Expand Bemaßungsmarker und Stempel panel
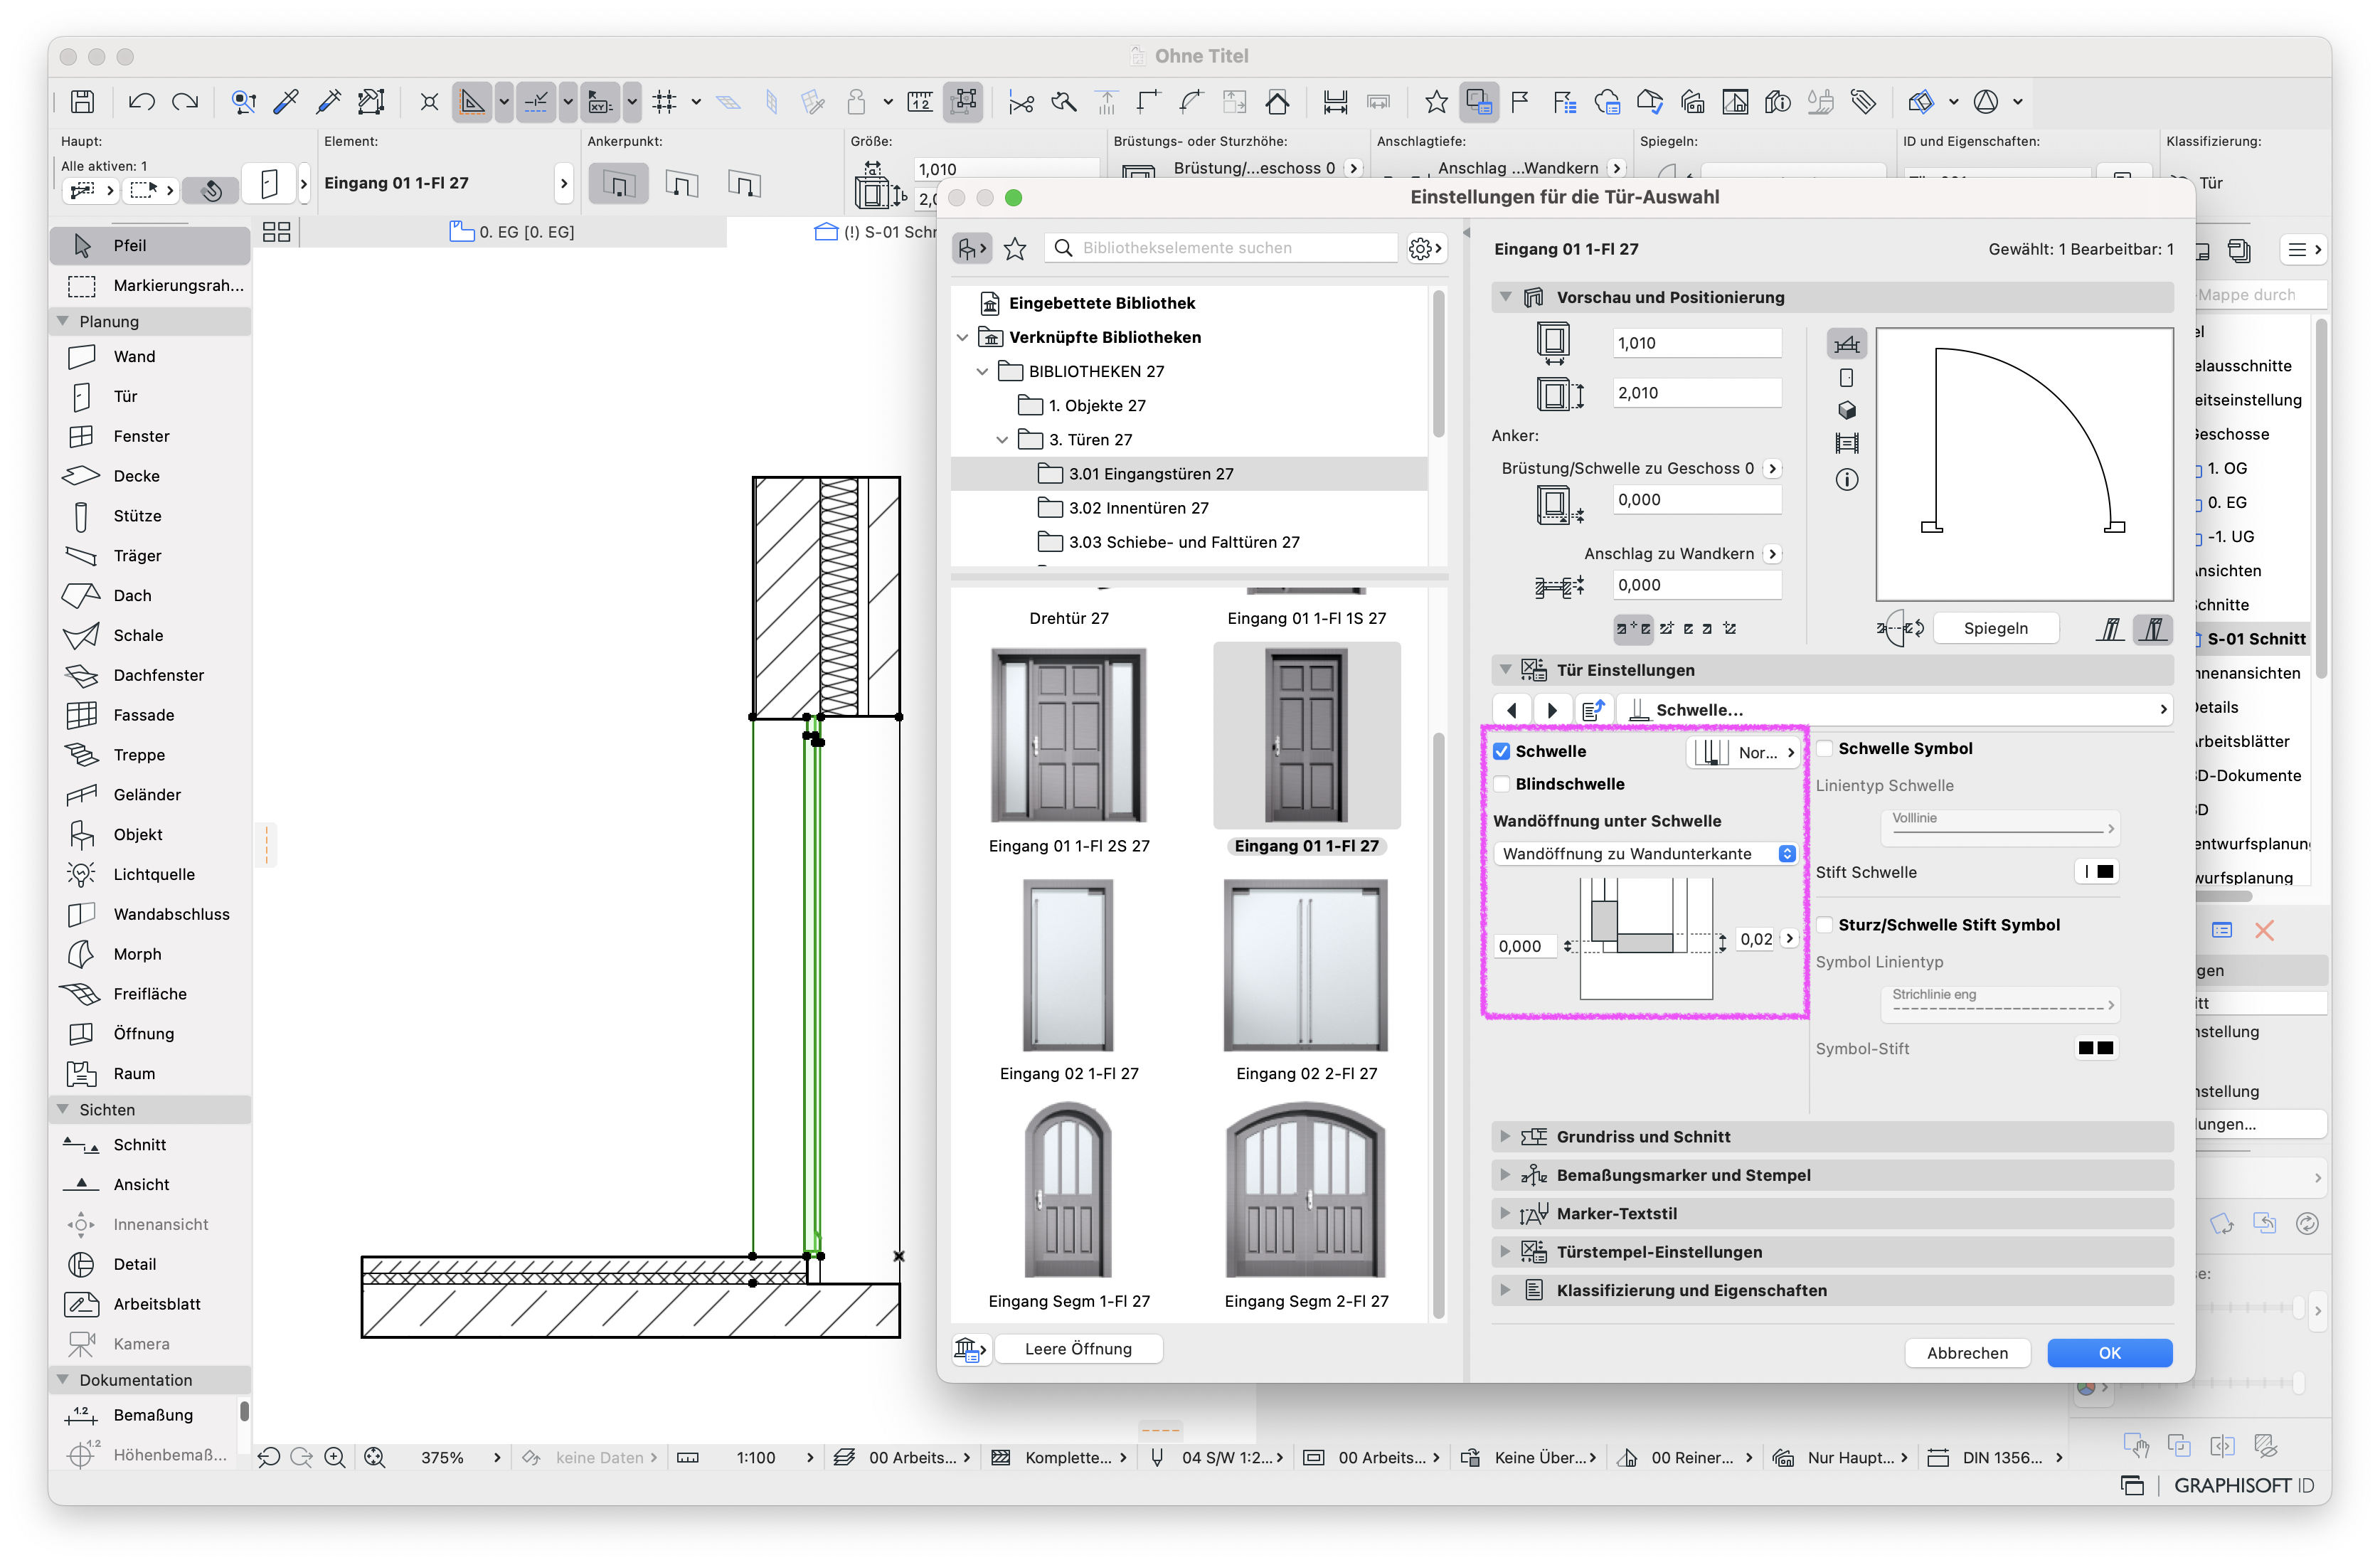2380x1565 pixels. pos(1505,1175)
